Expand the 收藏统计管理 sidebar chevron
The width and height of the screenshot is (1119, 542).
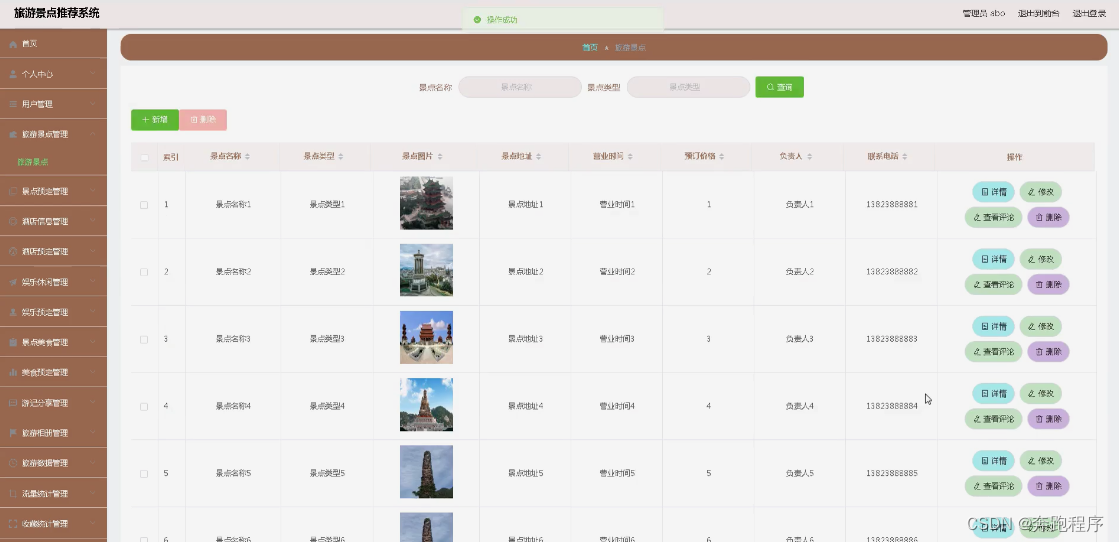point(93,523)
